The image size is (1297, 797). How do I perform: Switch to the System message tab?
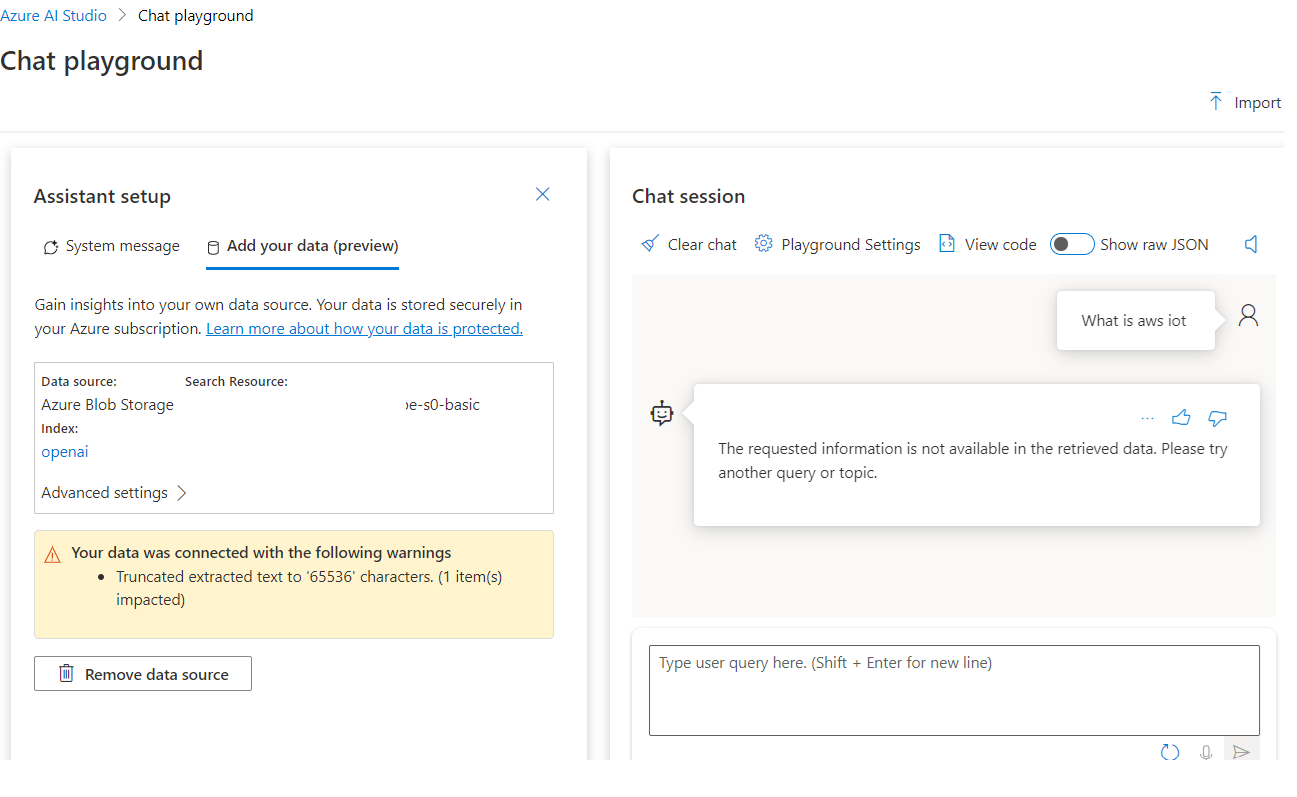111,246
